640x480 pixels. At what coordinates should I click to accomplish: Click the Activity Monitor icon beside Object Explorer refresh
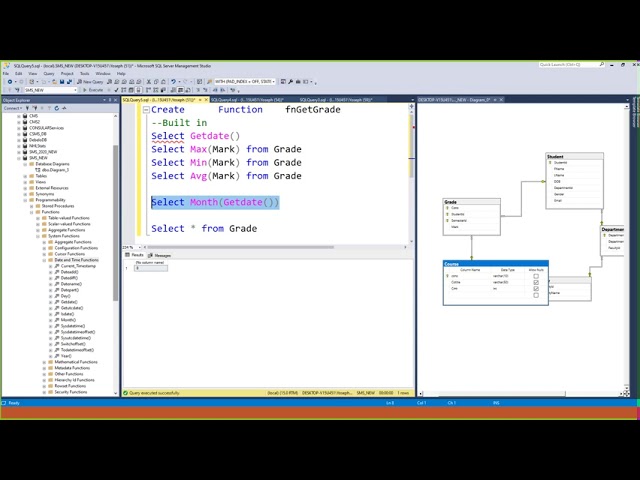click(x=64, y=108)
